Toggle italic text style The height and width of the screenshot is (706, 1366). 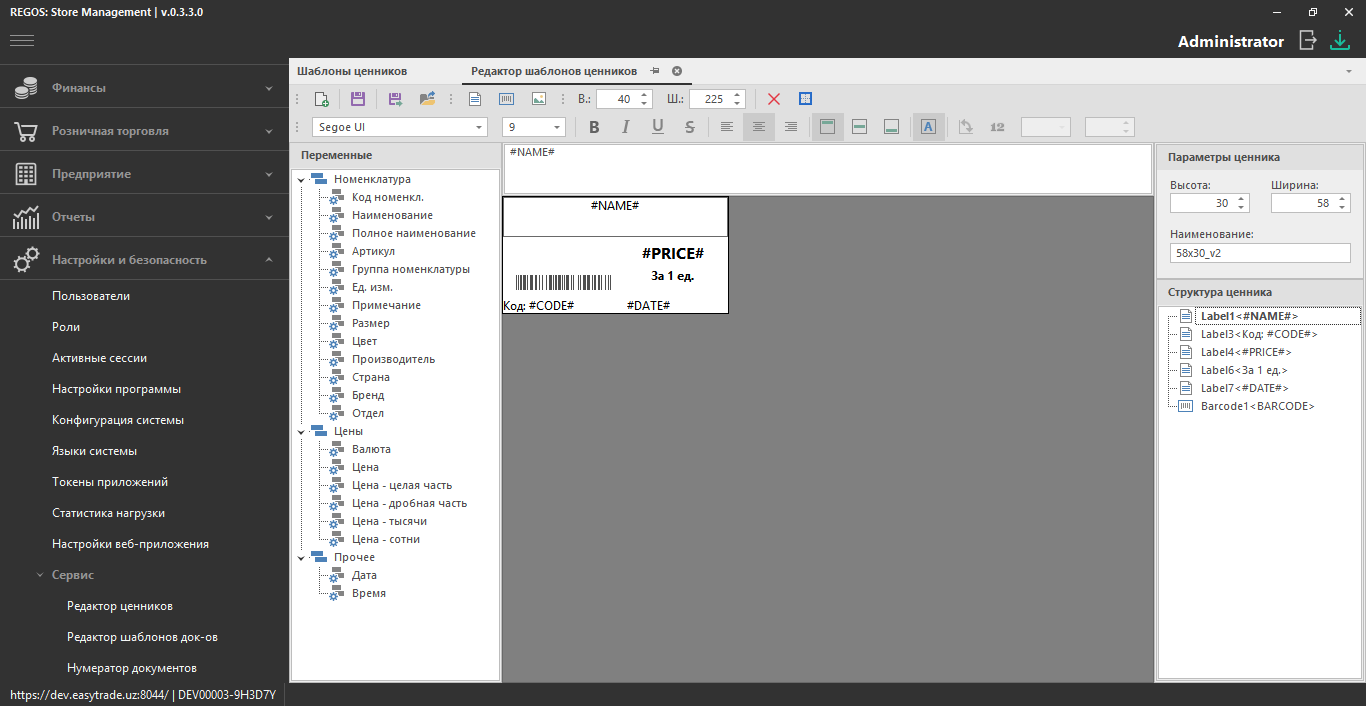[626, 127]
